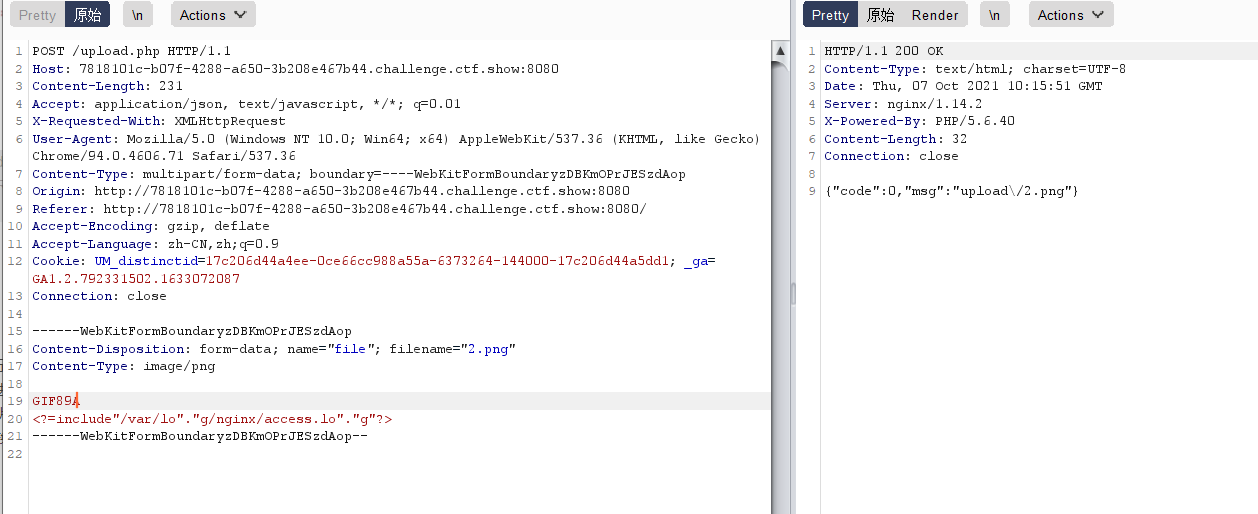Toggle \n display in request pane
1258x514 pixels.
pyautogui.click(x=138, y=15)
